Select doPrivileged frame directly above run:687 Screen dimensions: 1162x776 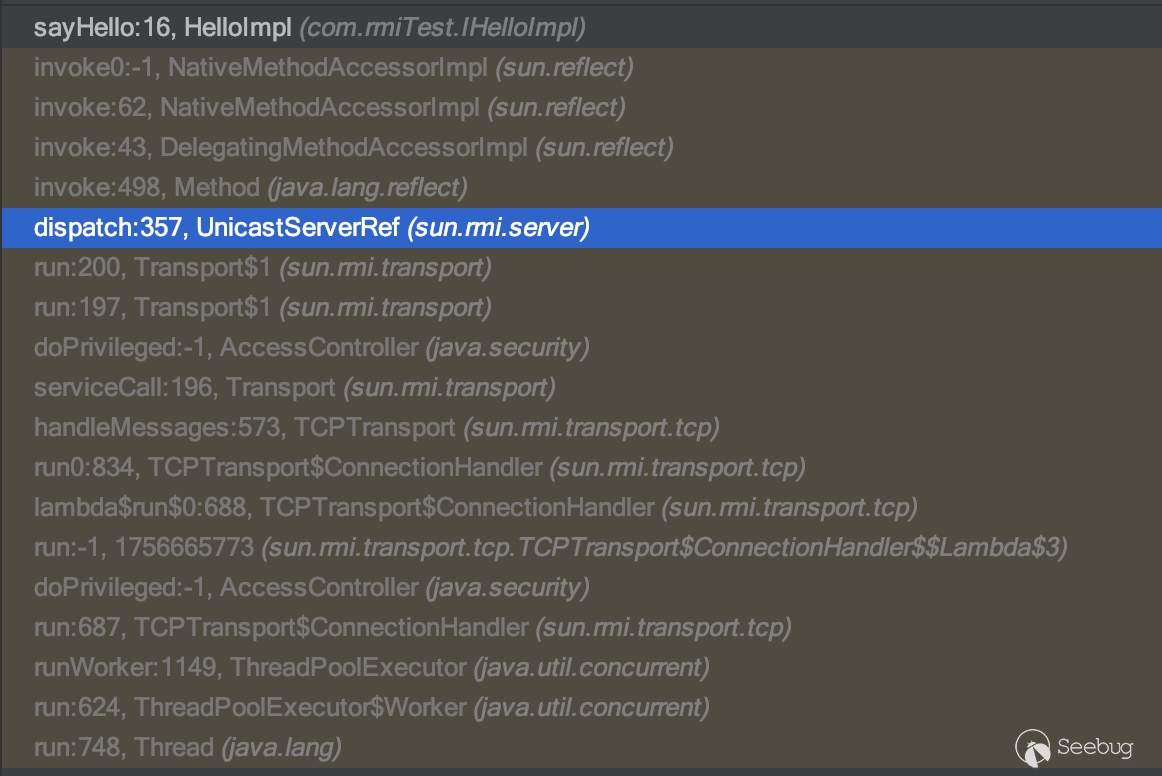click(x=310, y=587)
